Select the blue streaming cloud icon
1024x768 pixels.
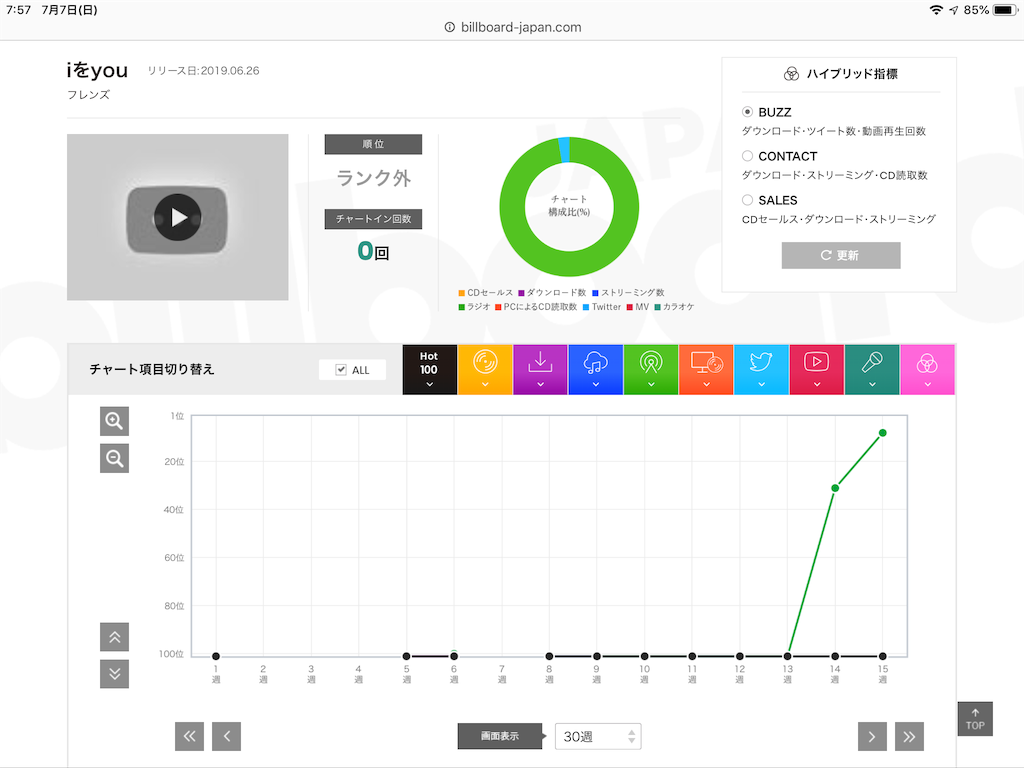[x=596, y=370]
